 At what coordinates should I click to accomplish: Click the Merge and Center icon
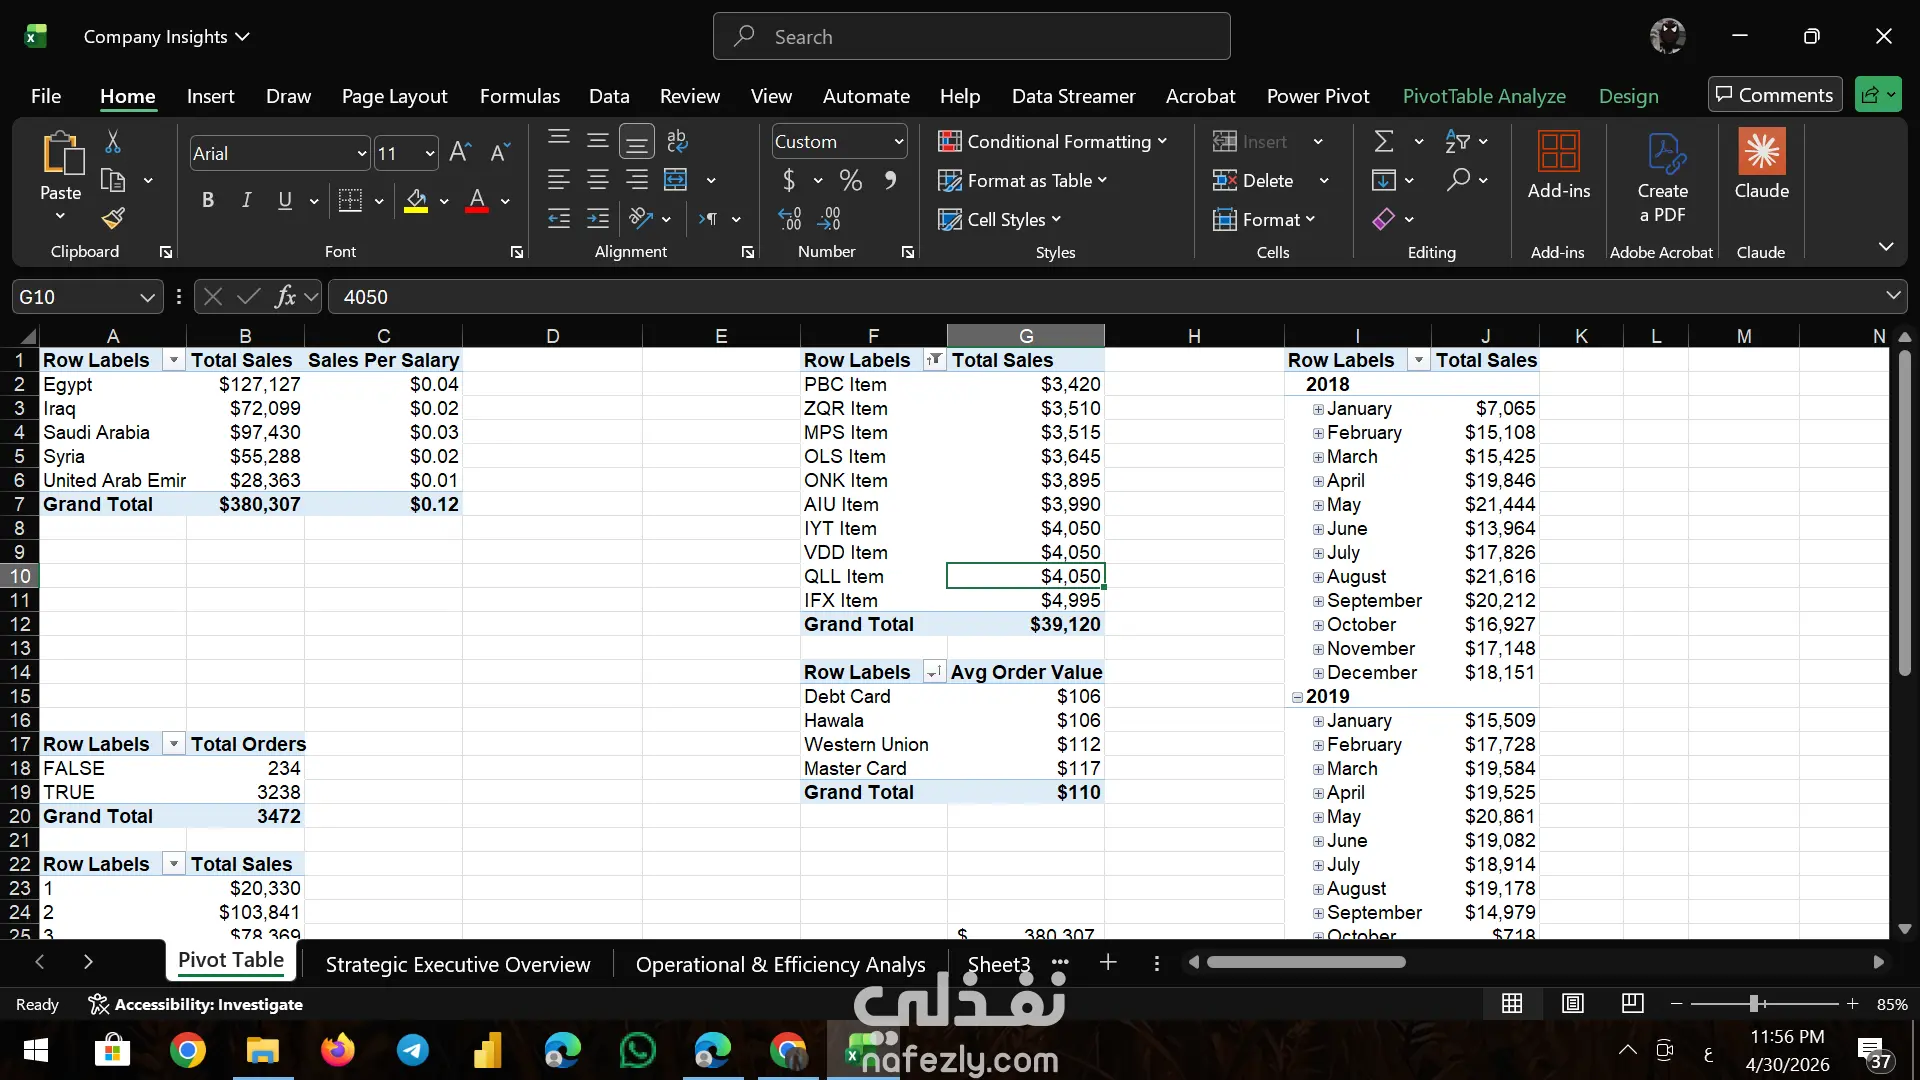tap(677, 180)
